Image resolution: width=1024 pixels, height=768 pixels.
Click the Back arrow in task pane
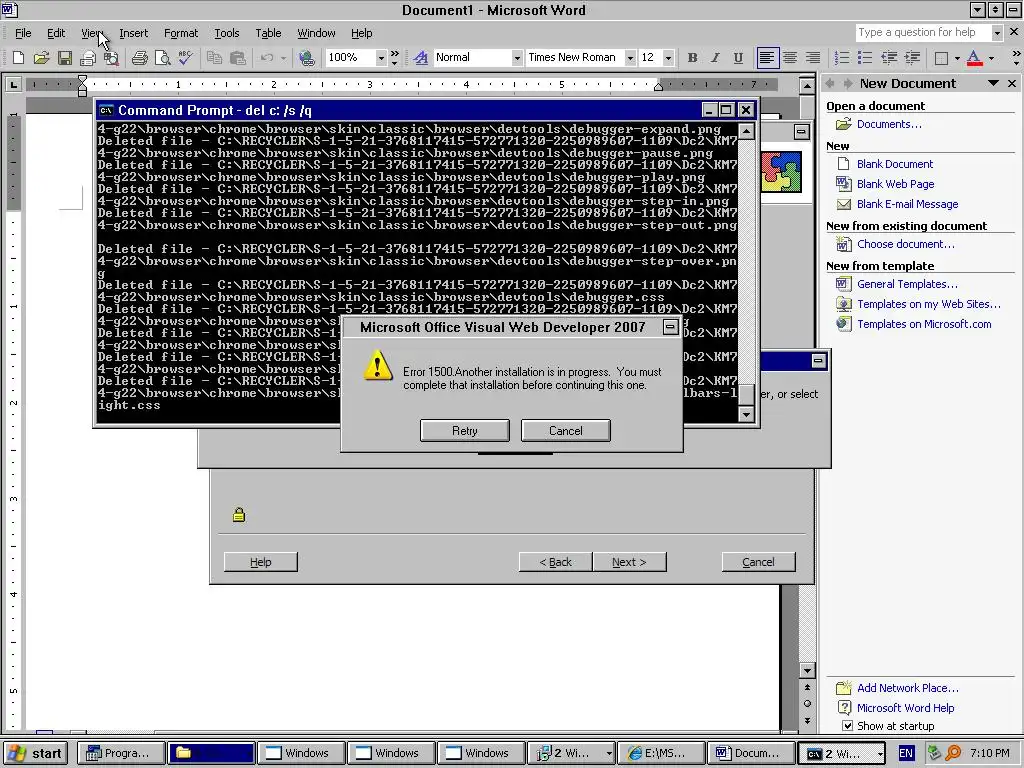(830, 84)
